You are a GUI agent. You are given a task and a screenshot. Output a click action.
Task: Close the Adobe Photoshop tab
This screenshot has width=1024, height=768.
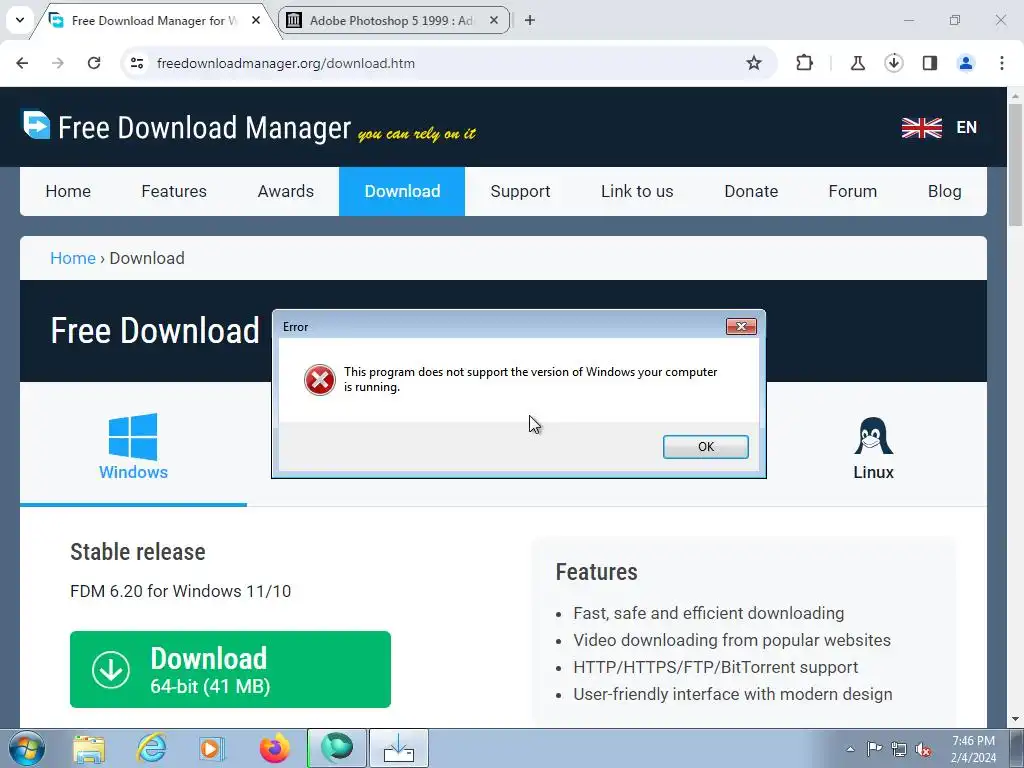point(494,20)
